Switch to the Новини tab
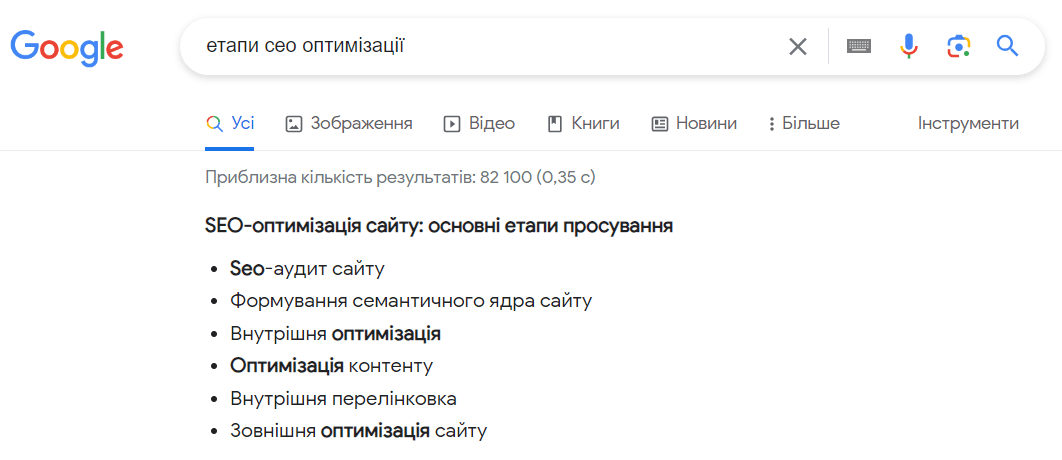Image resolution: width=1062 pixels, height=460 pixels. tap(694, 123)
